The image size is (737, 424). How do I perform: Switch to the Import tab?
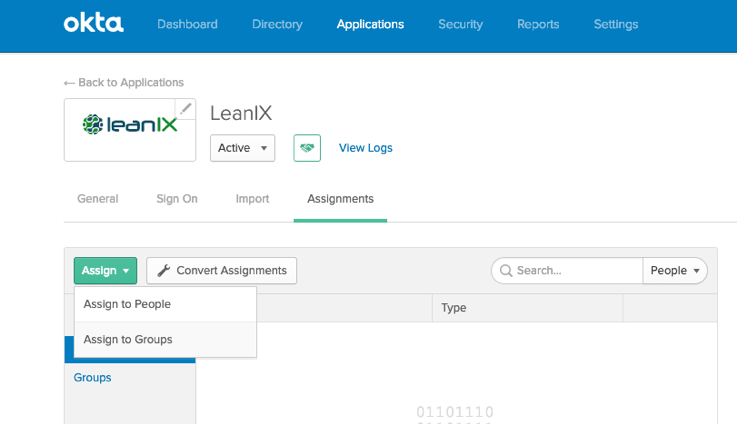pos(252,199)
